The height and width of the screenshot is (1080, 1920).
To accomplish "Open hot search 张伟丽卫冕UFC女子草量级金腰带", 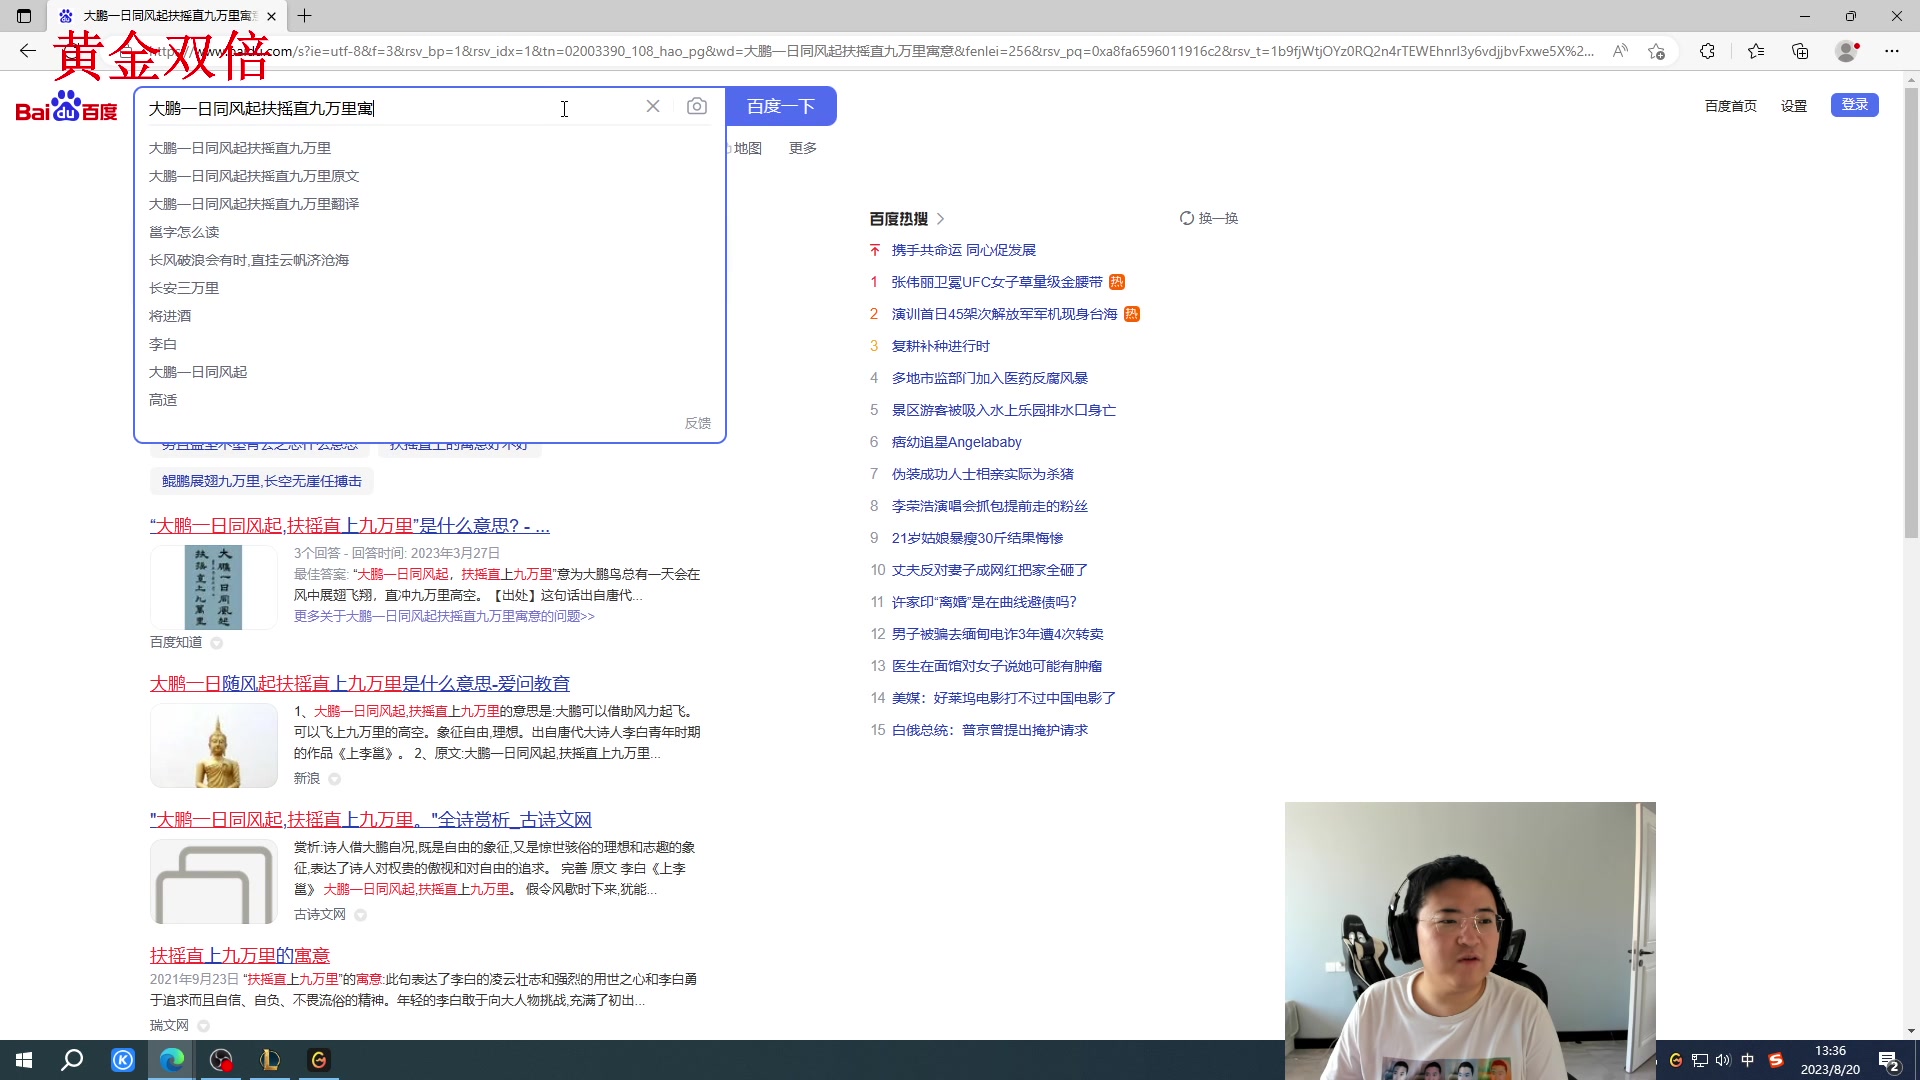I will (x=997, y=282).
